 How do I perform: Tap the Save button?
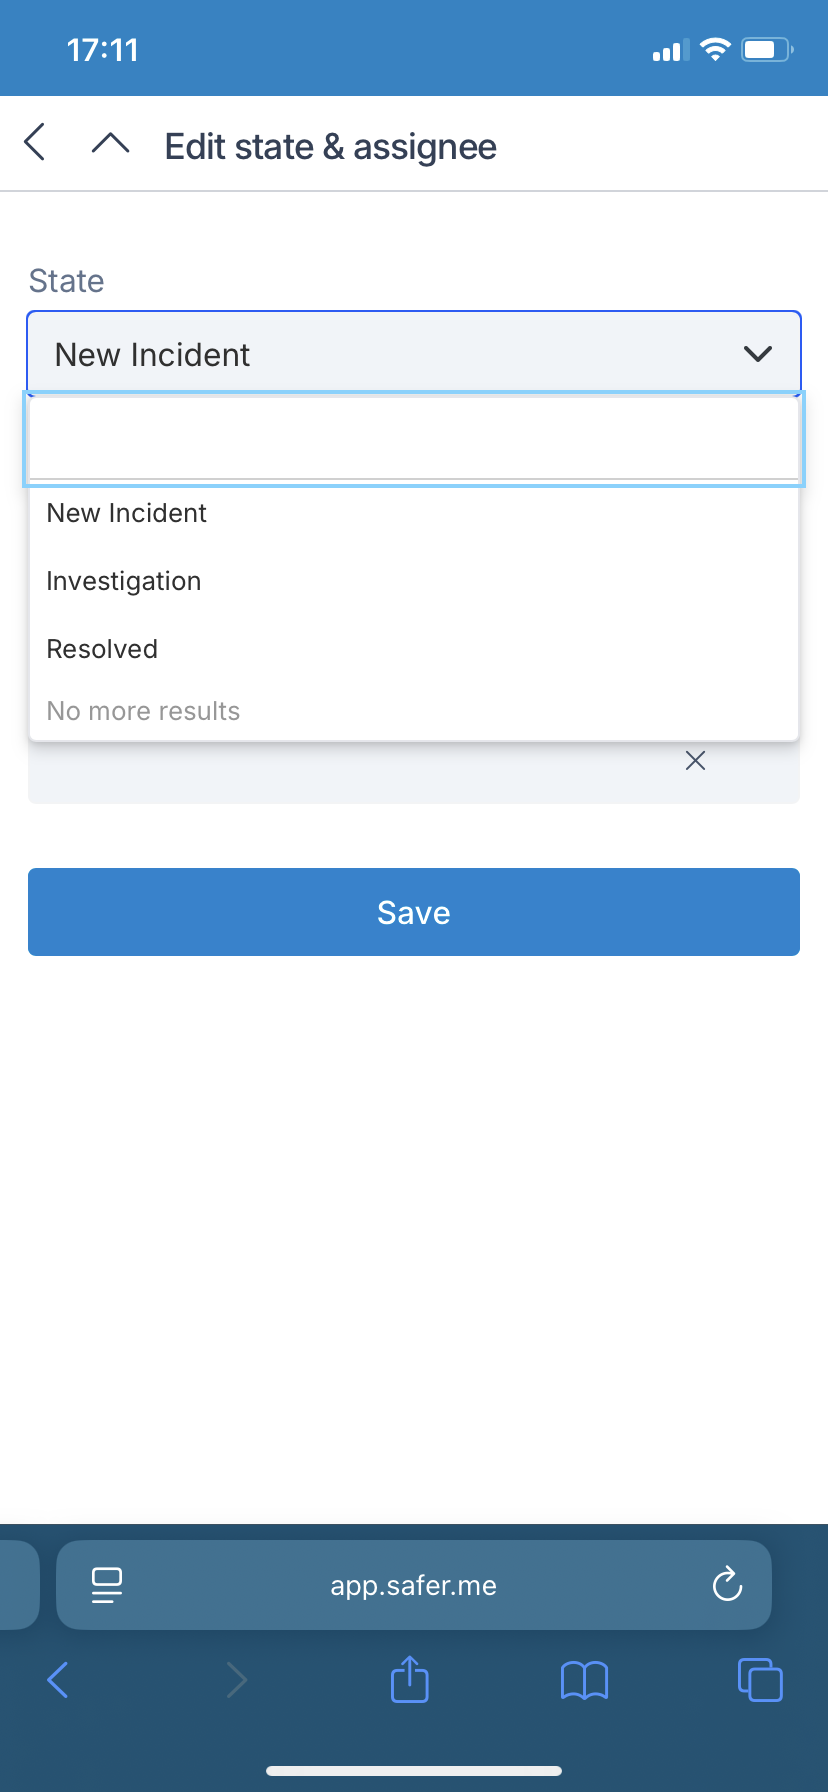pos(413,912)
